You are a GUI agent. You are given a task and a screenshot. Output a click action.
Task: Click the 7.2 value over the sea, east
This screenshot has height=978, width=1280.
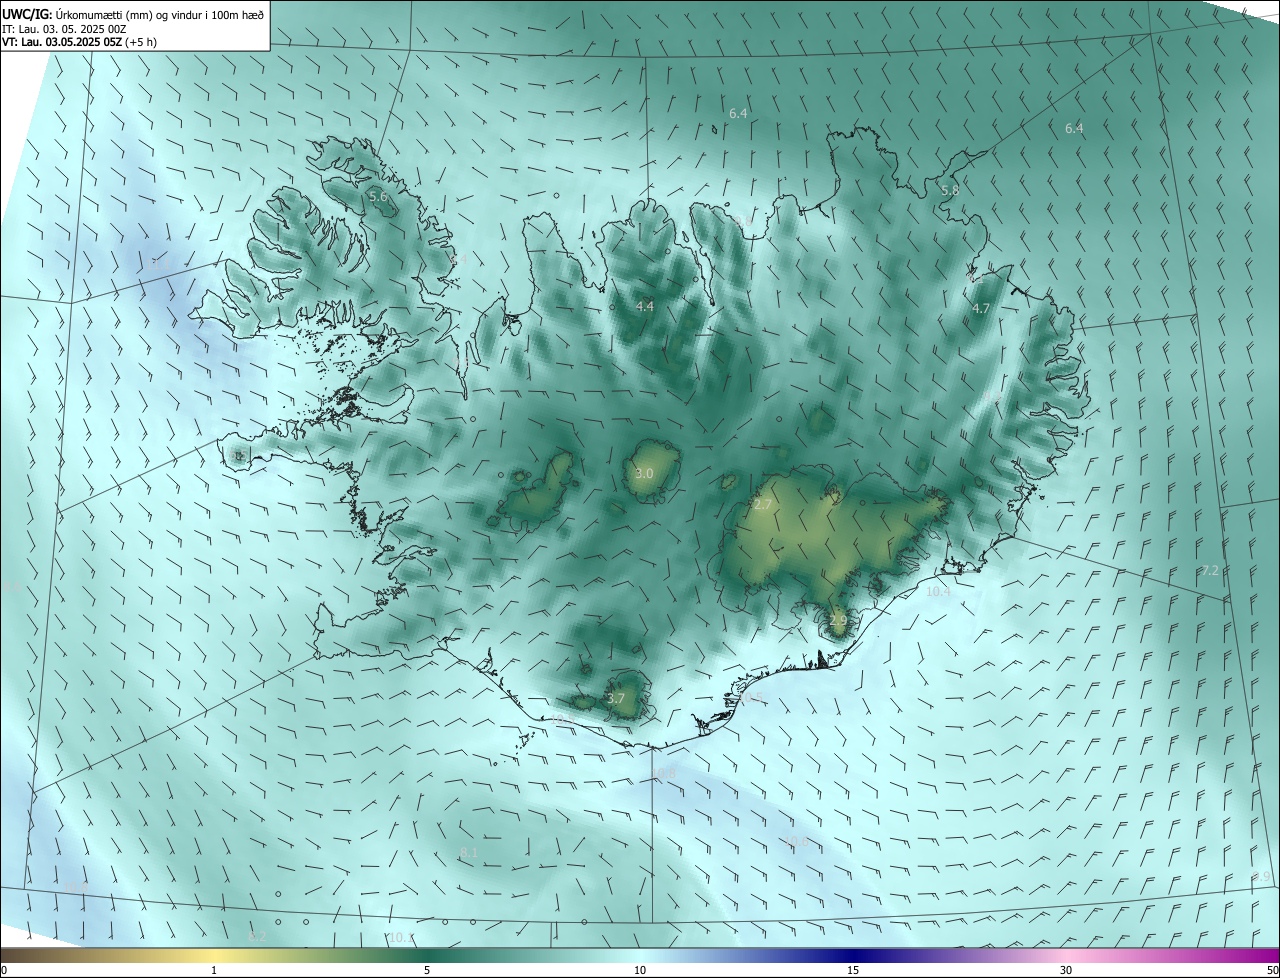click(x=1210, y=570)
